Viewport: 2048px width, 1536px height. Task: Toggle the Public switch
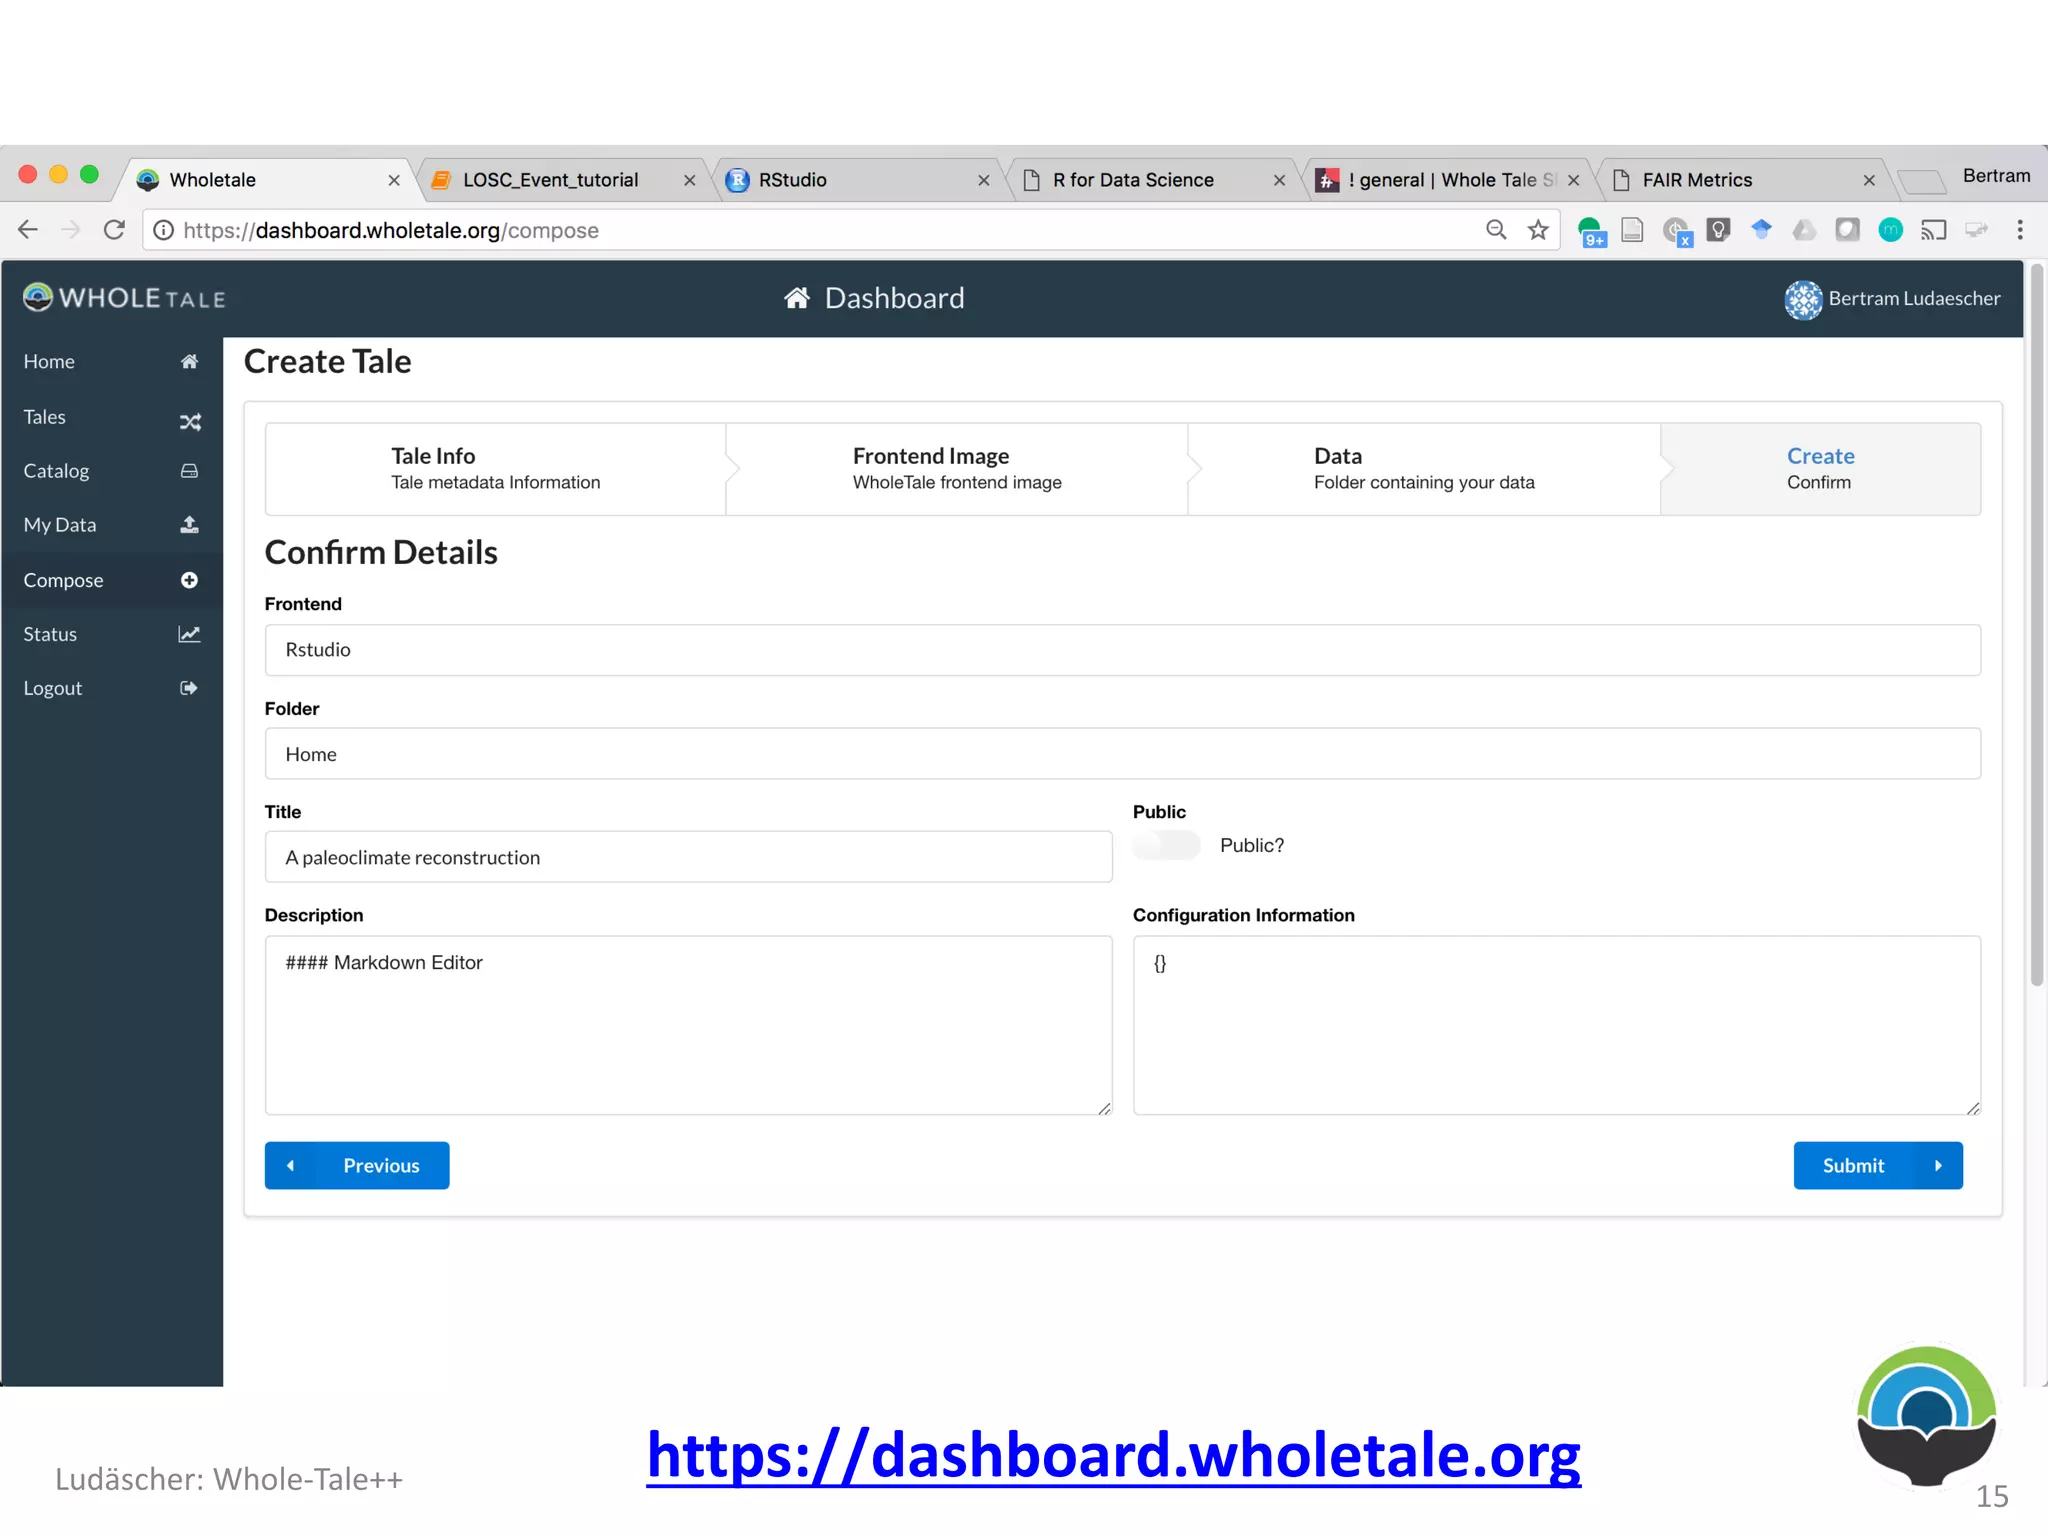[x=1166, y=846]
